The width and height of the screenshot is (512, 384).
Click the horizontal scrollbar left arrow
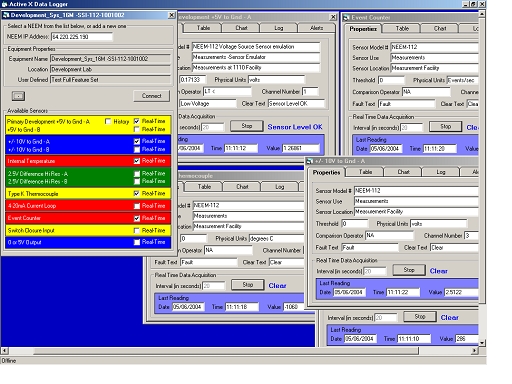click(x=4, y=351)
